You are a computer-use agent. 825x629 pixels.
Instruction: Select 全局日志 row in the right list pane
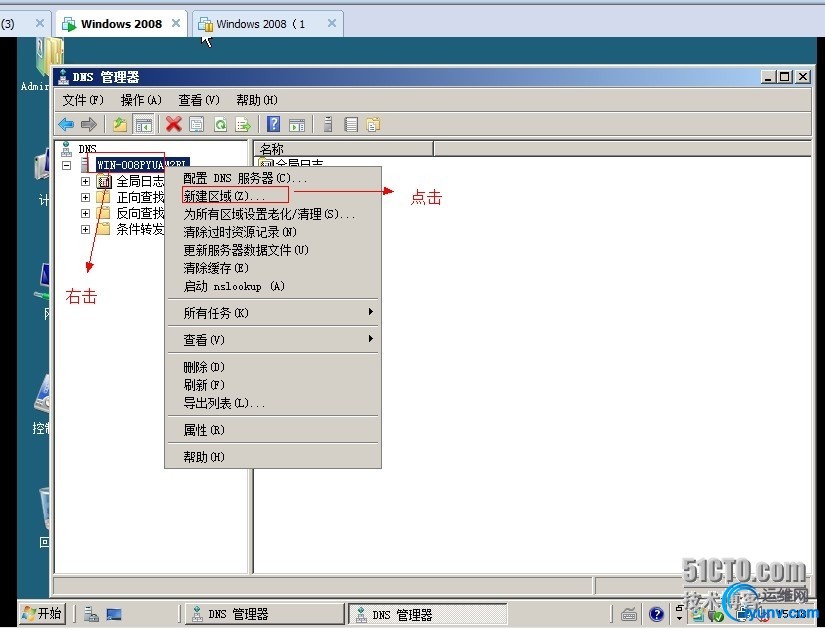[x=293, y=163]
